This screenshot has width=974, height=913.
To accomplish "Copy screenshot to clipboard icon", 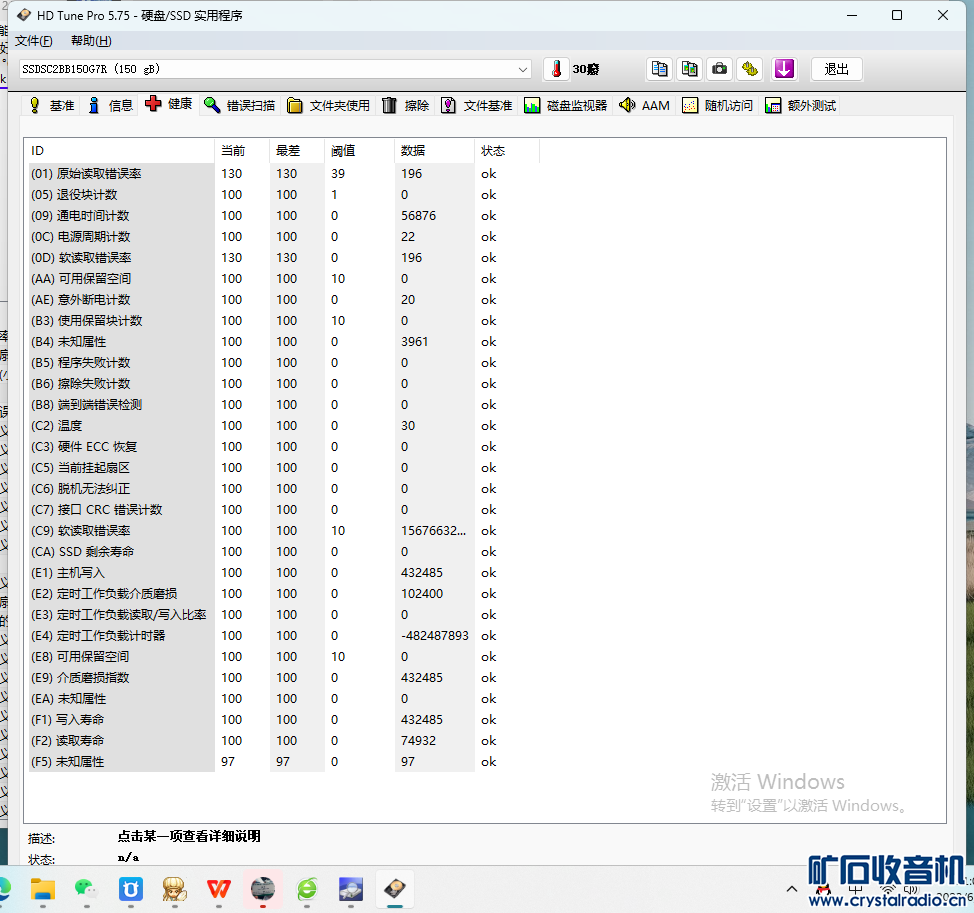I will pyautogui.click(x=690, y=69).
